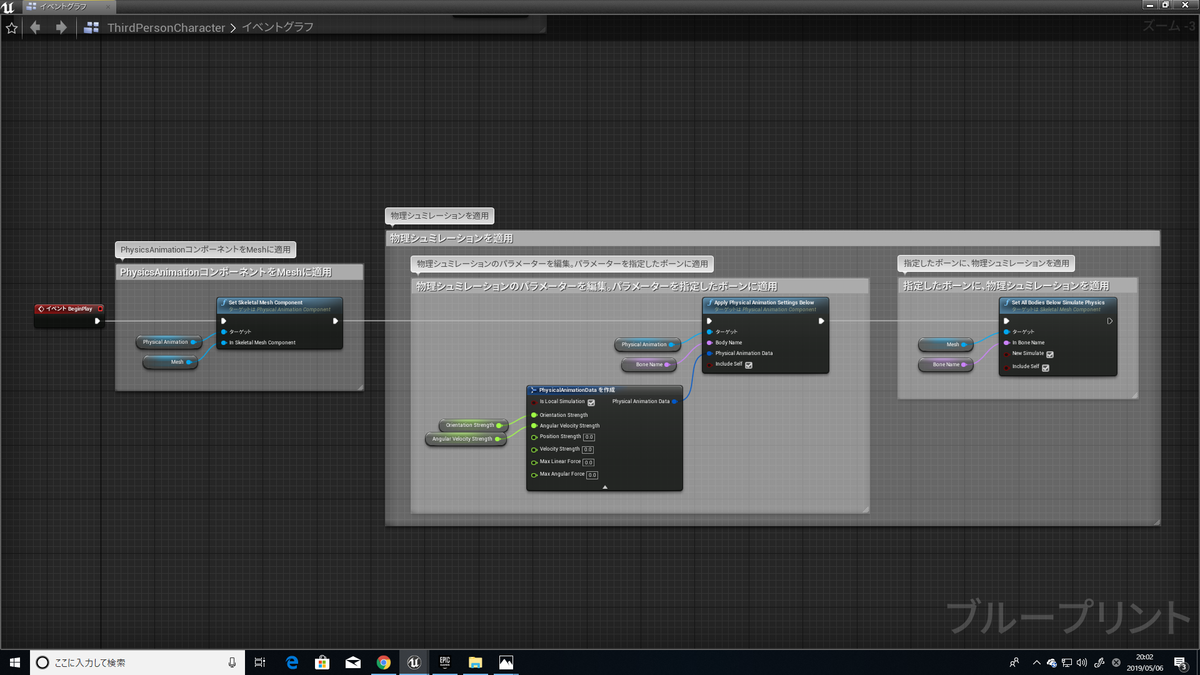Click the Body Name input pin
Viewport: 1200px width, 675px height.
coord(710,342)
